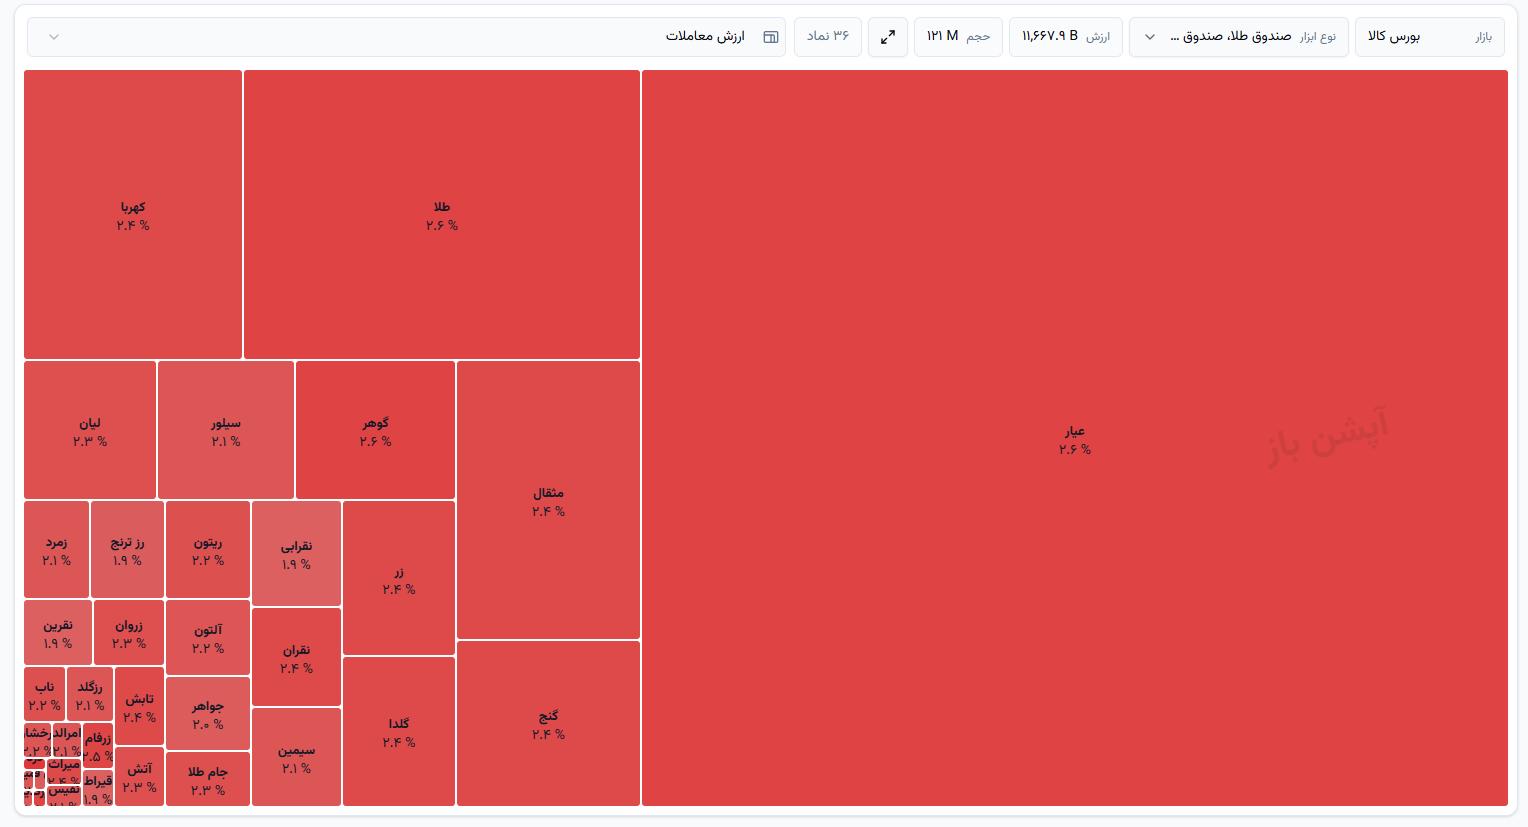Select the گلدا treemap tile
The width and height of the screenshot is (1528, 827).
point(399,731)
